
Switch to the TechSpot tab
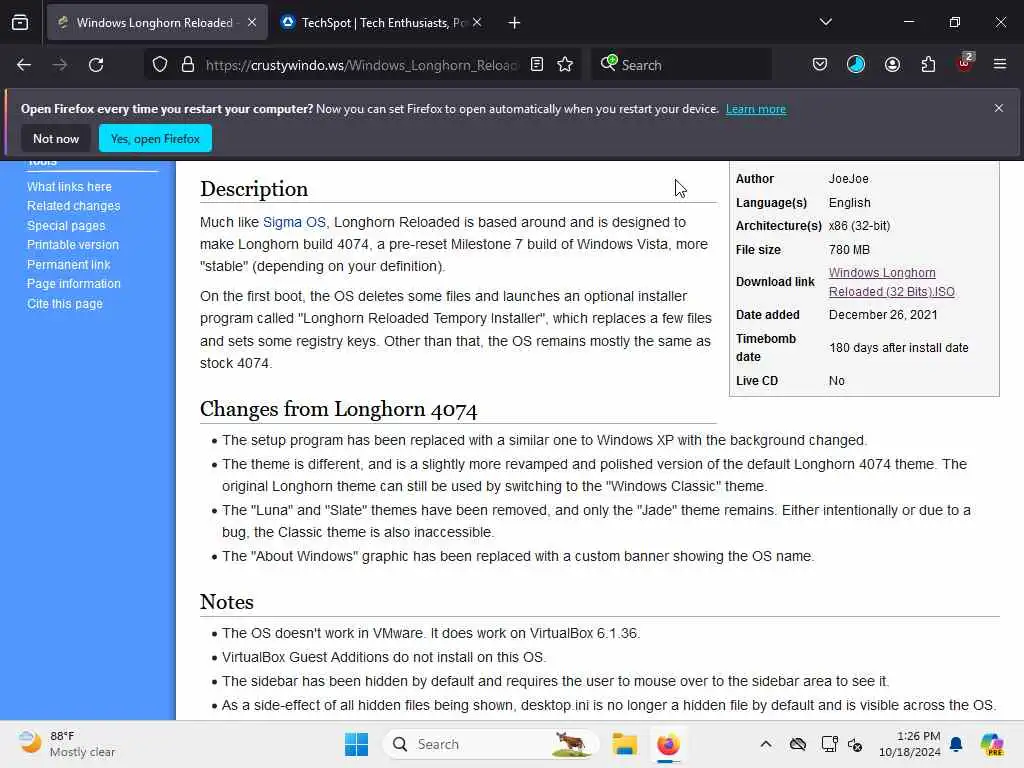(x=382, y=23)
